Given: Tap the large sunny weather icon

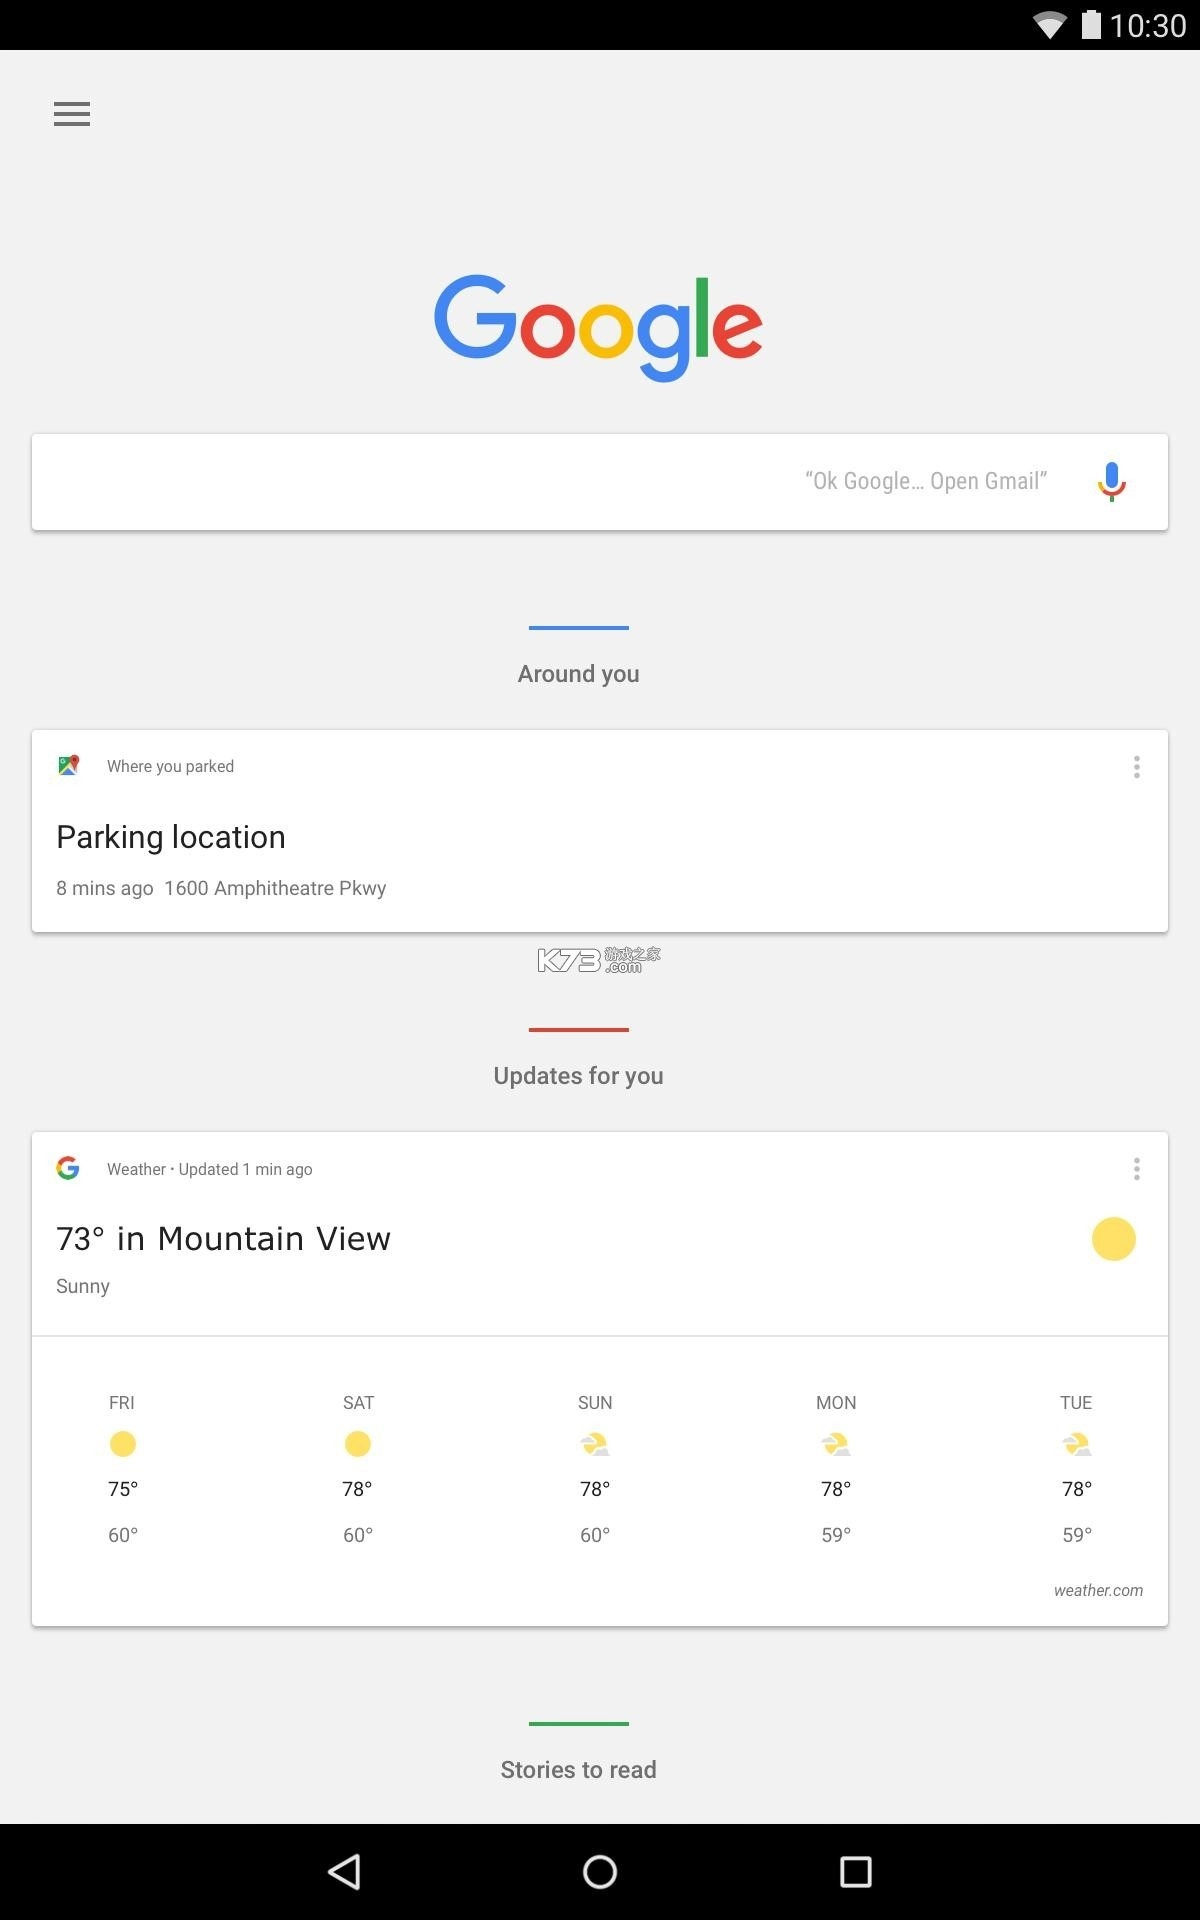Looking at the screenshot, I should [1113, 1239].
